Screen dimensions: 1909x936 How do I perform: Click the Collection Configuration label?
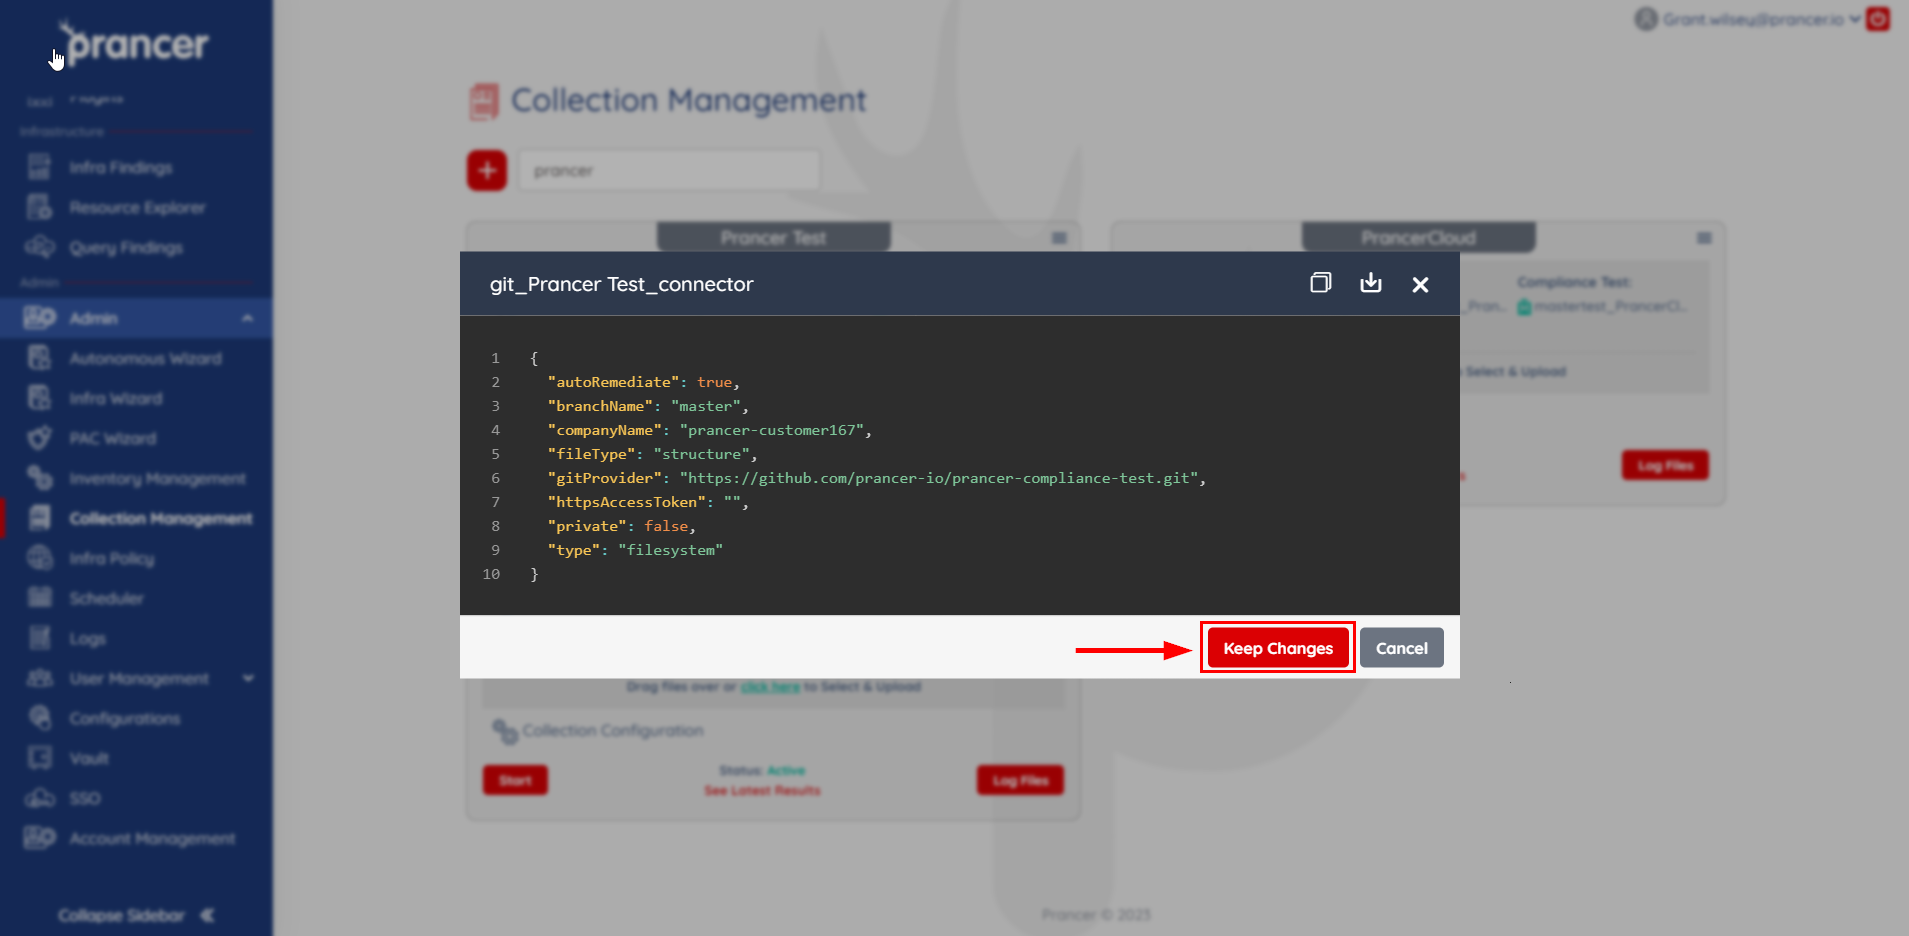coord(612,731)
